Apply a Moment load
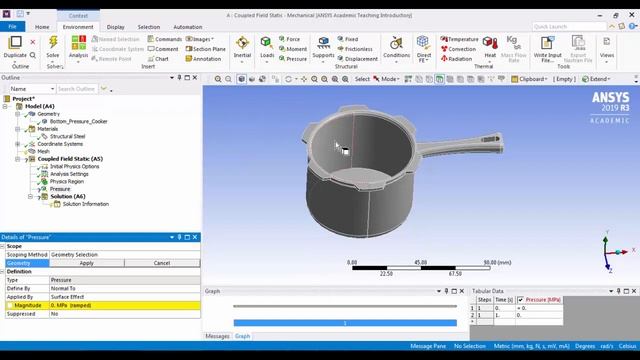This screenshot has height=360, width=640. pyautogui.click(x=293, y=49)
